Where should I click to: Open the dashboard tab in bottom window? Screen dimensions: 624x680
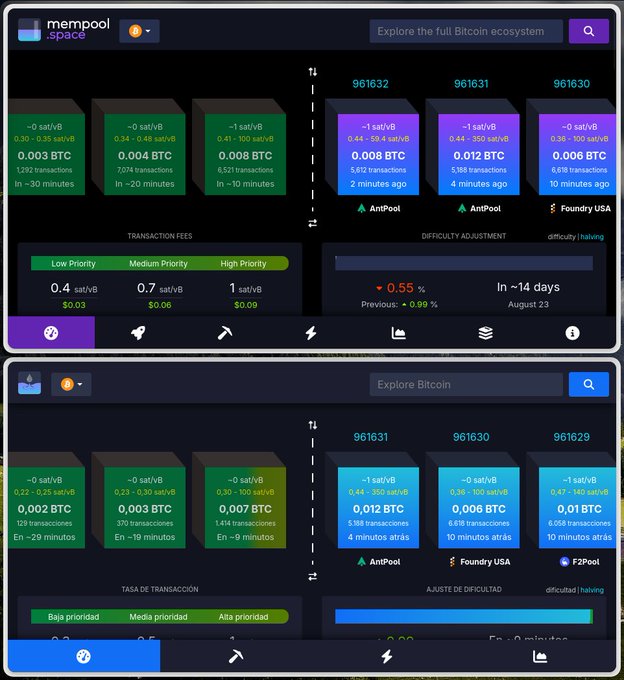(84, 656)
